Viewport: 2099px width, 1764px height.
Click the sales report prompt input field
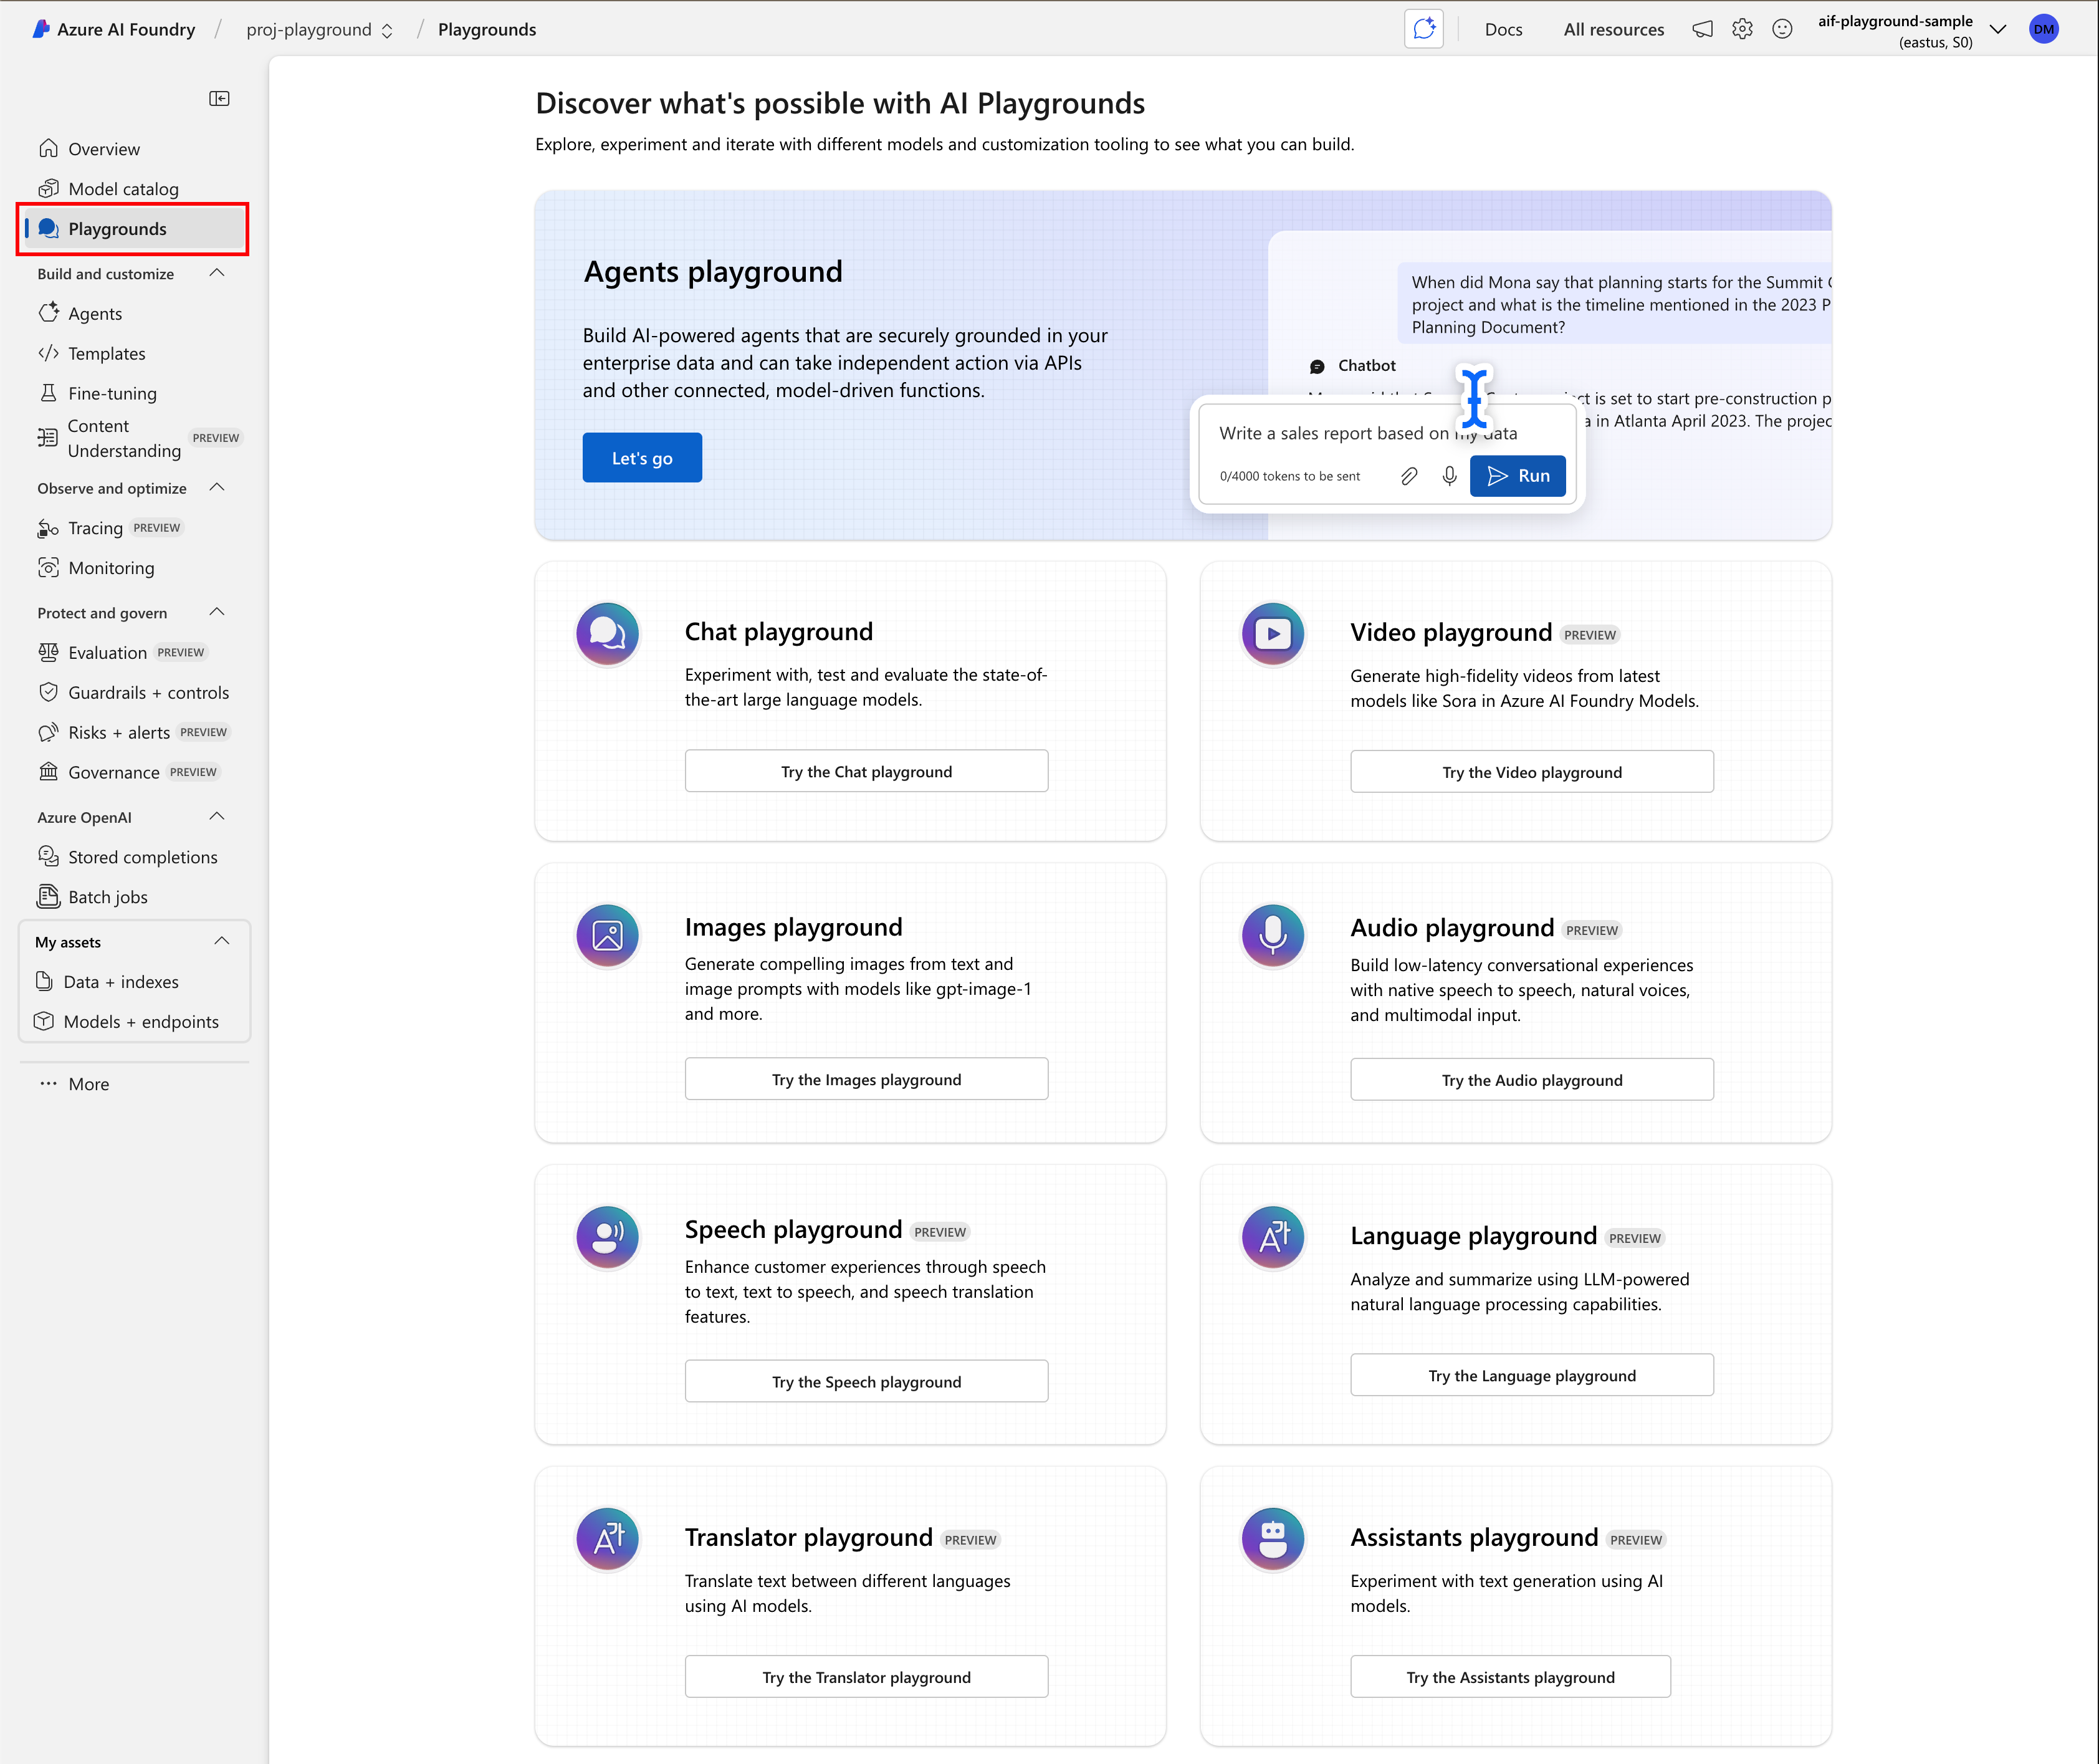pyautogui.click(x=1330, y=433)
